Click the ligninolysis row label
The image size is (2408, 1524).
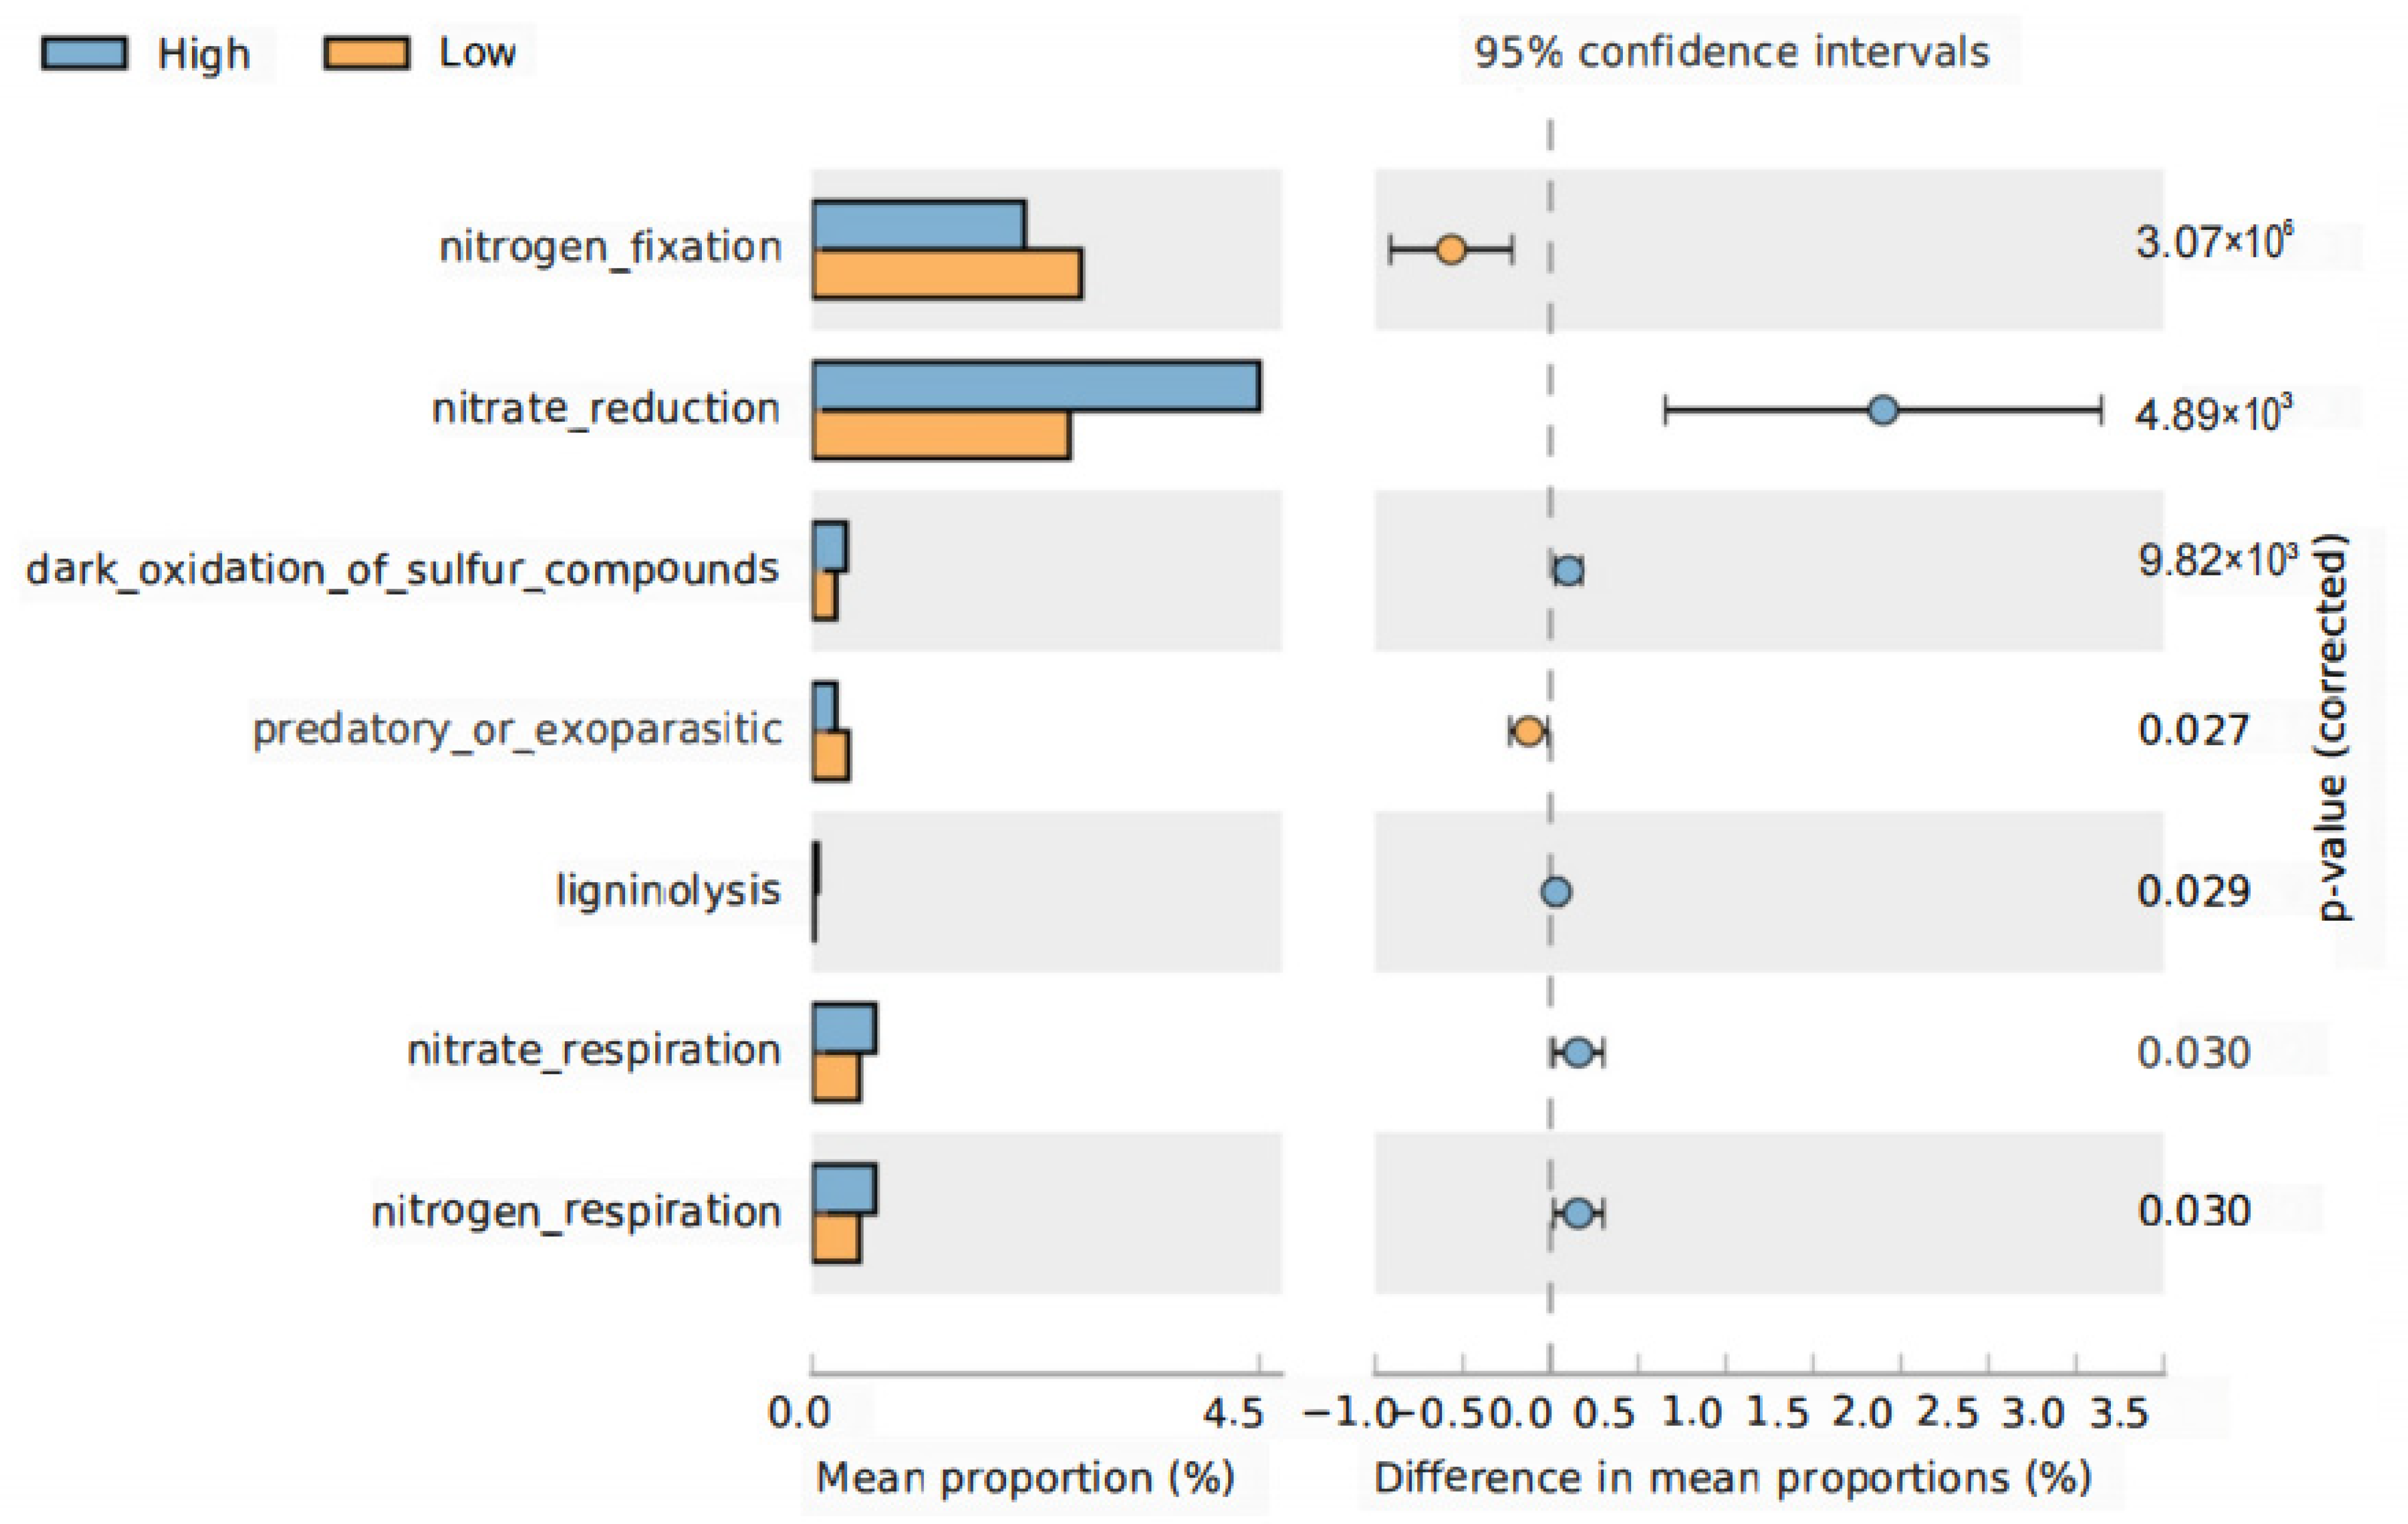tap(668, 891)
